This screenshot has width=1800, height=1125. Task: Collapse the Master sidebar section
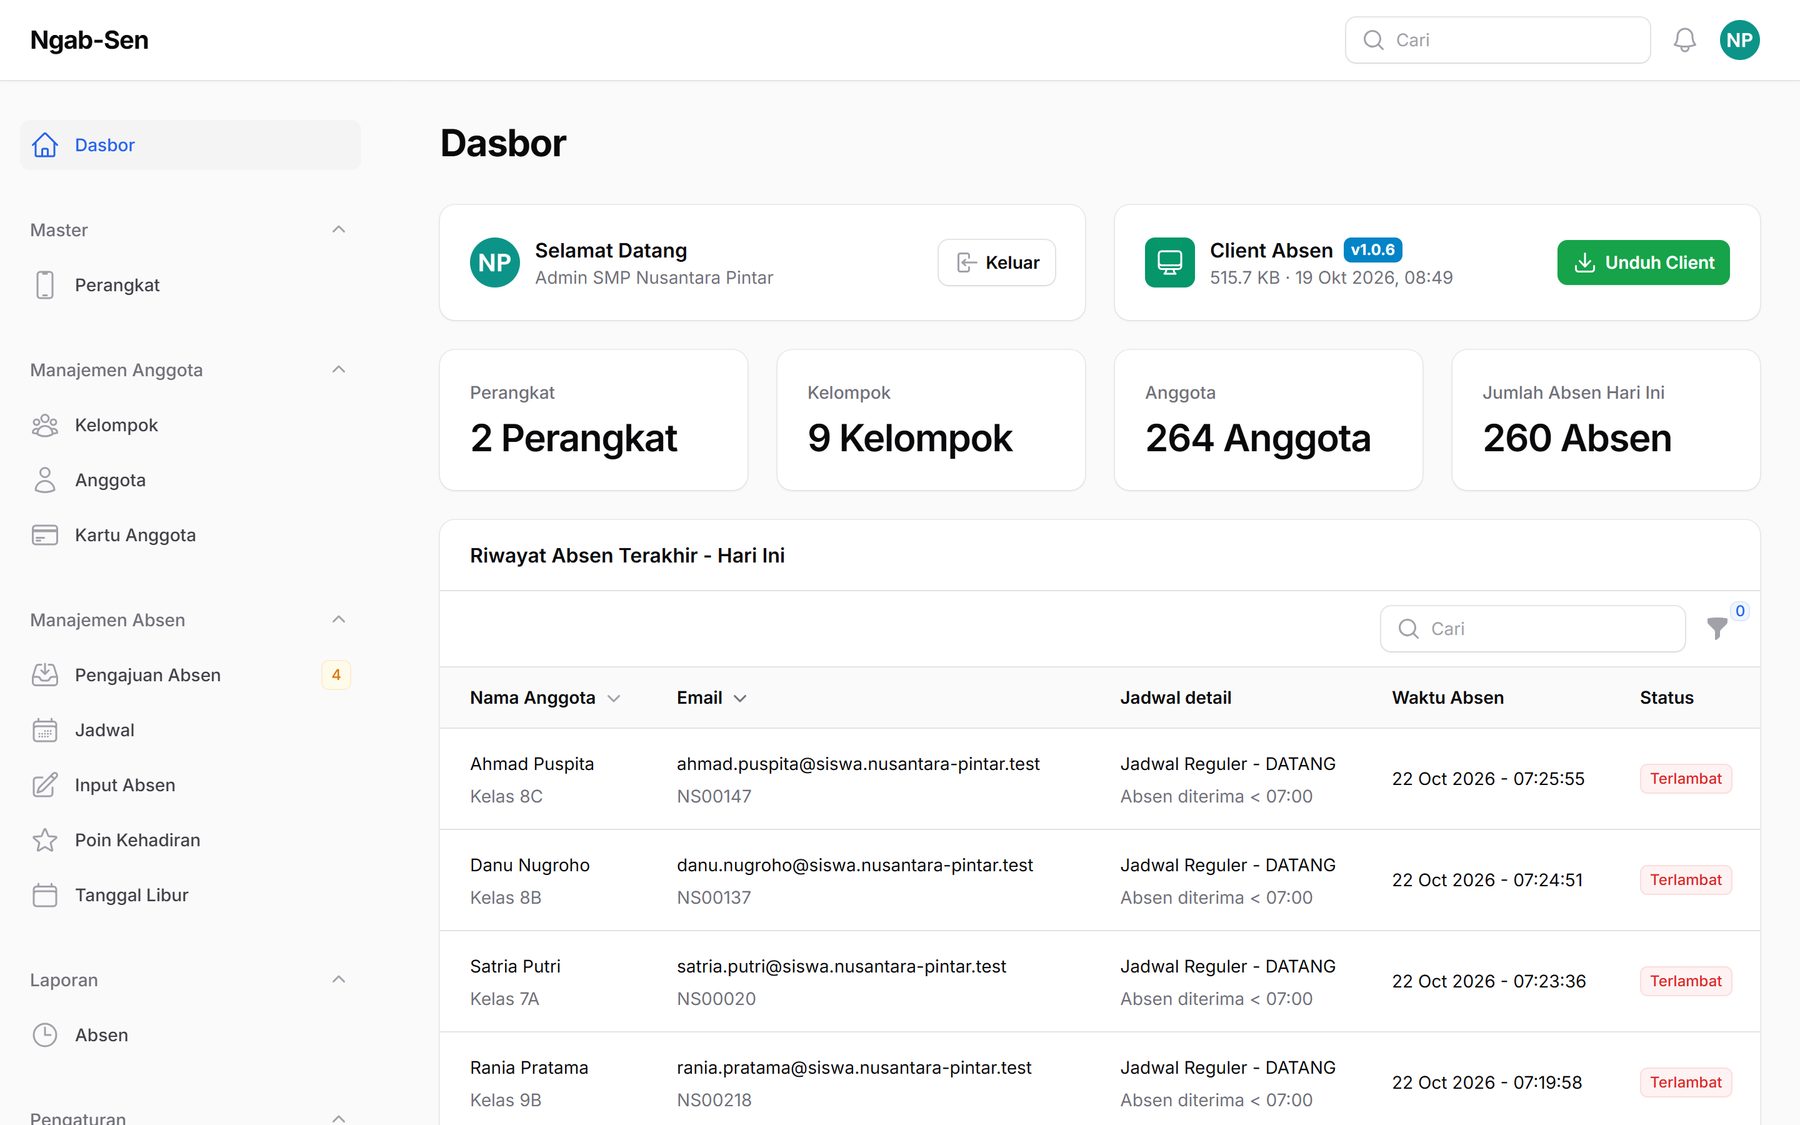click(339, 230)
